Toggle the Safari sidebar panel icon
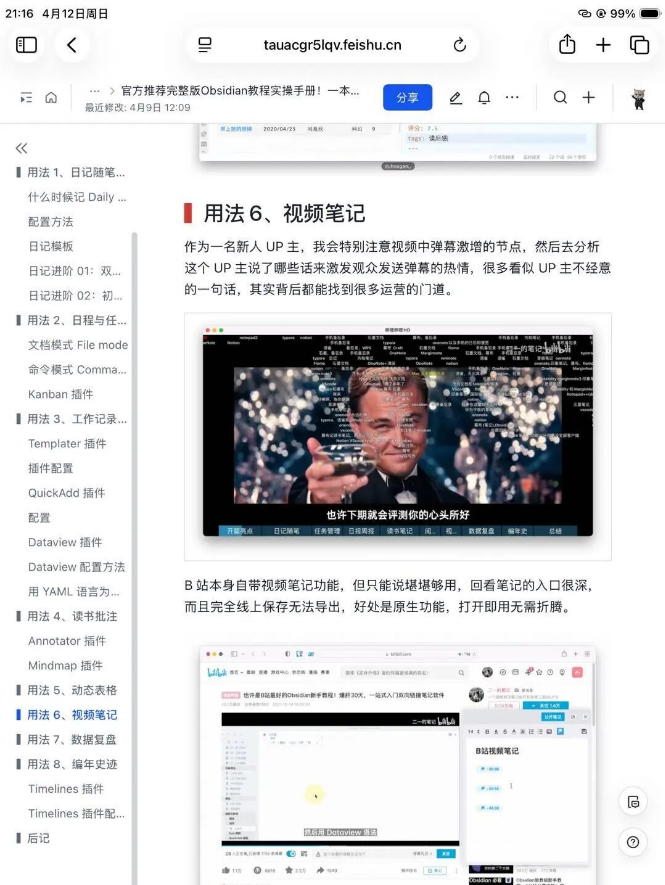The width and height of the screenshot is (665, 885). (26, 45)
